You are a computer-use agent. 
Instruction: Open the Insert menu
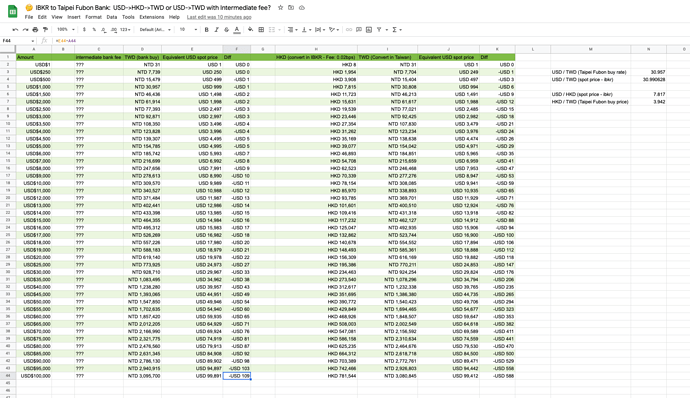(x=74, y=17)
